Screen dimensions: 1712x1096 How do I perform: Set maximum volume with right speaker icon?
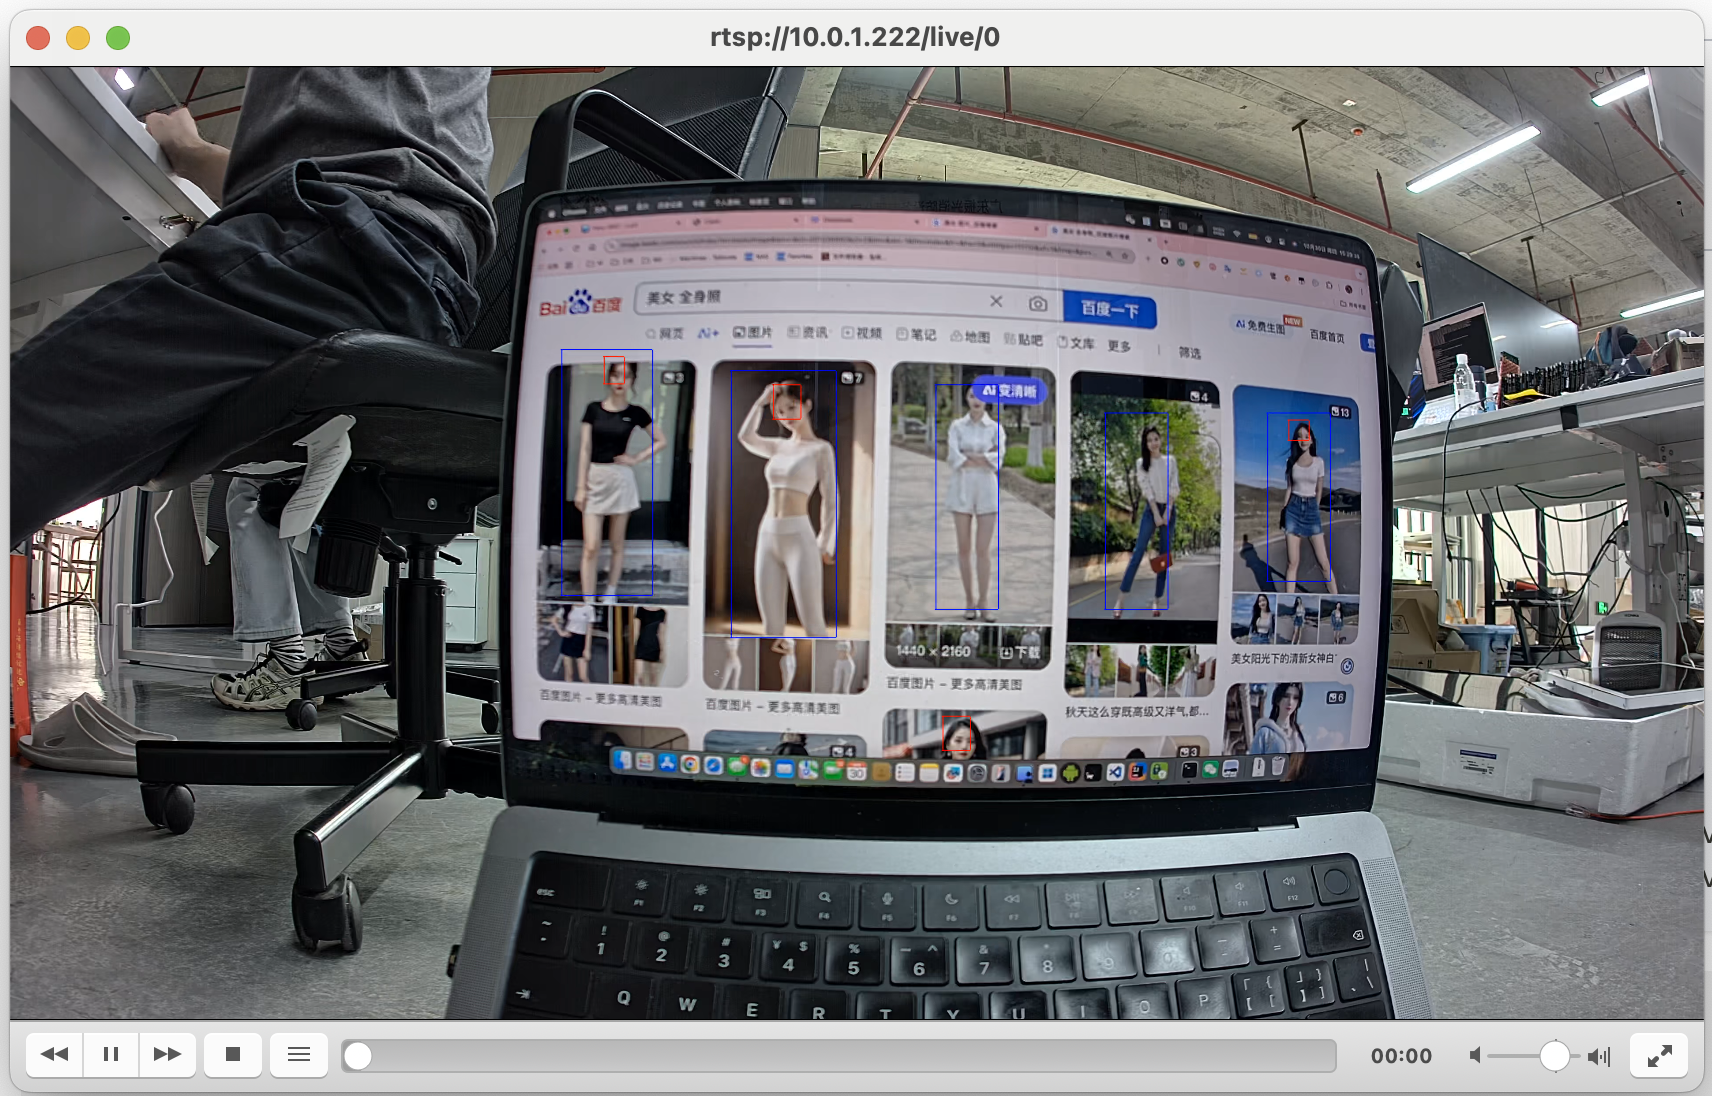[1599, 1056]
